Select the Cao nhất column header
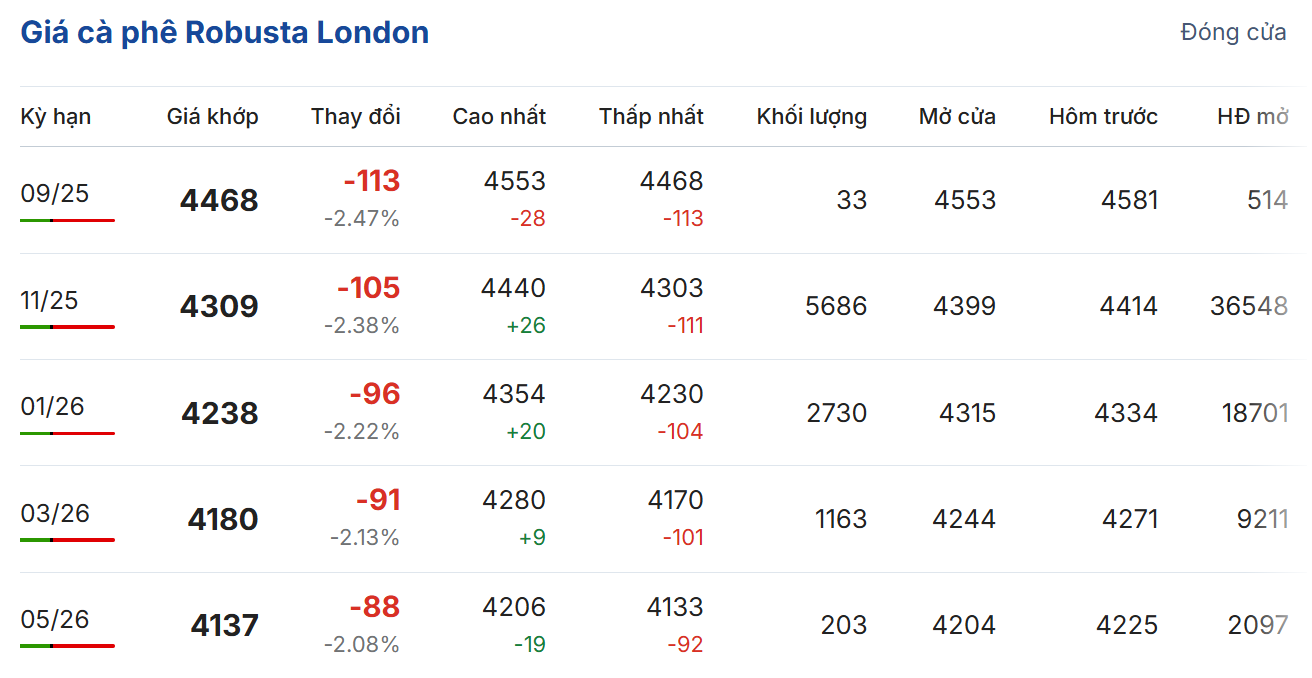Viewport: 1312px width, 678px height. click(x=499, y=116)
